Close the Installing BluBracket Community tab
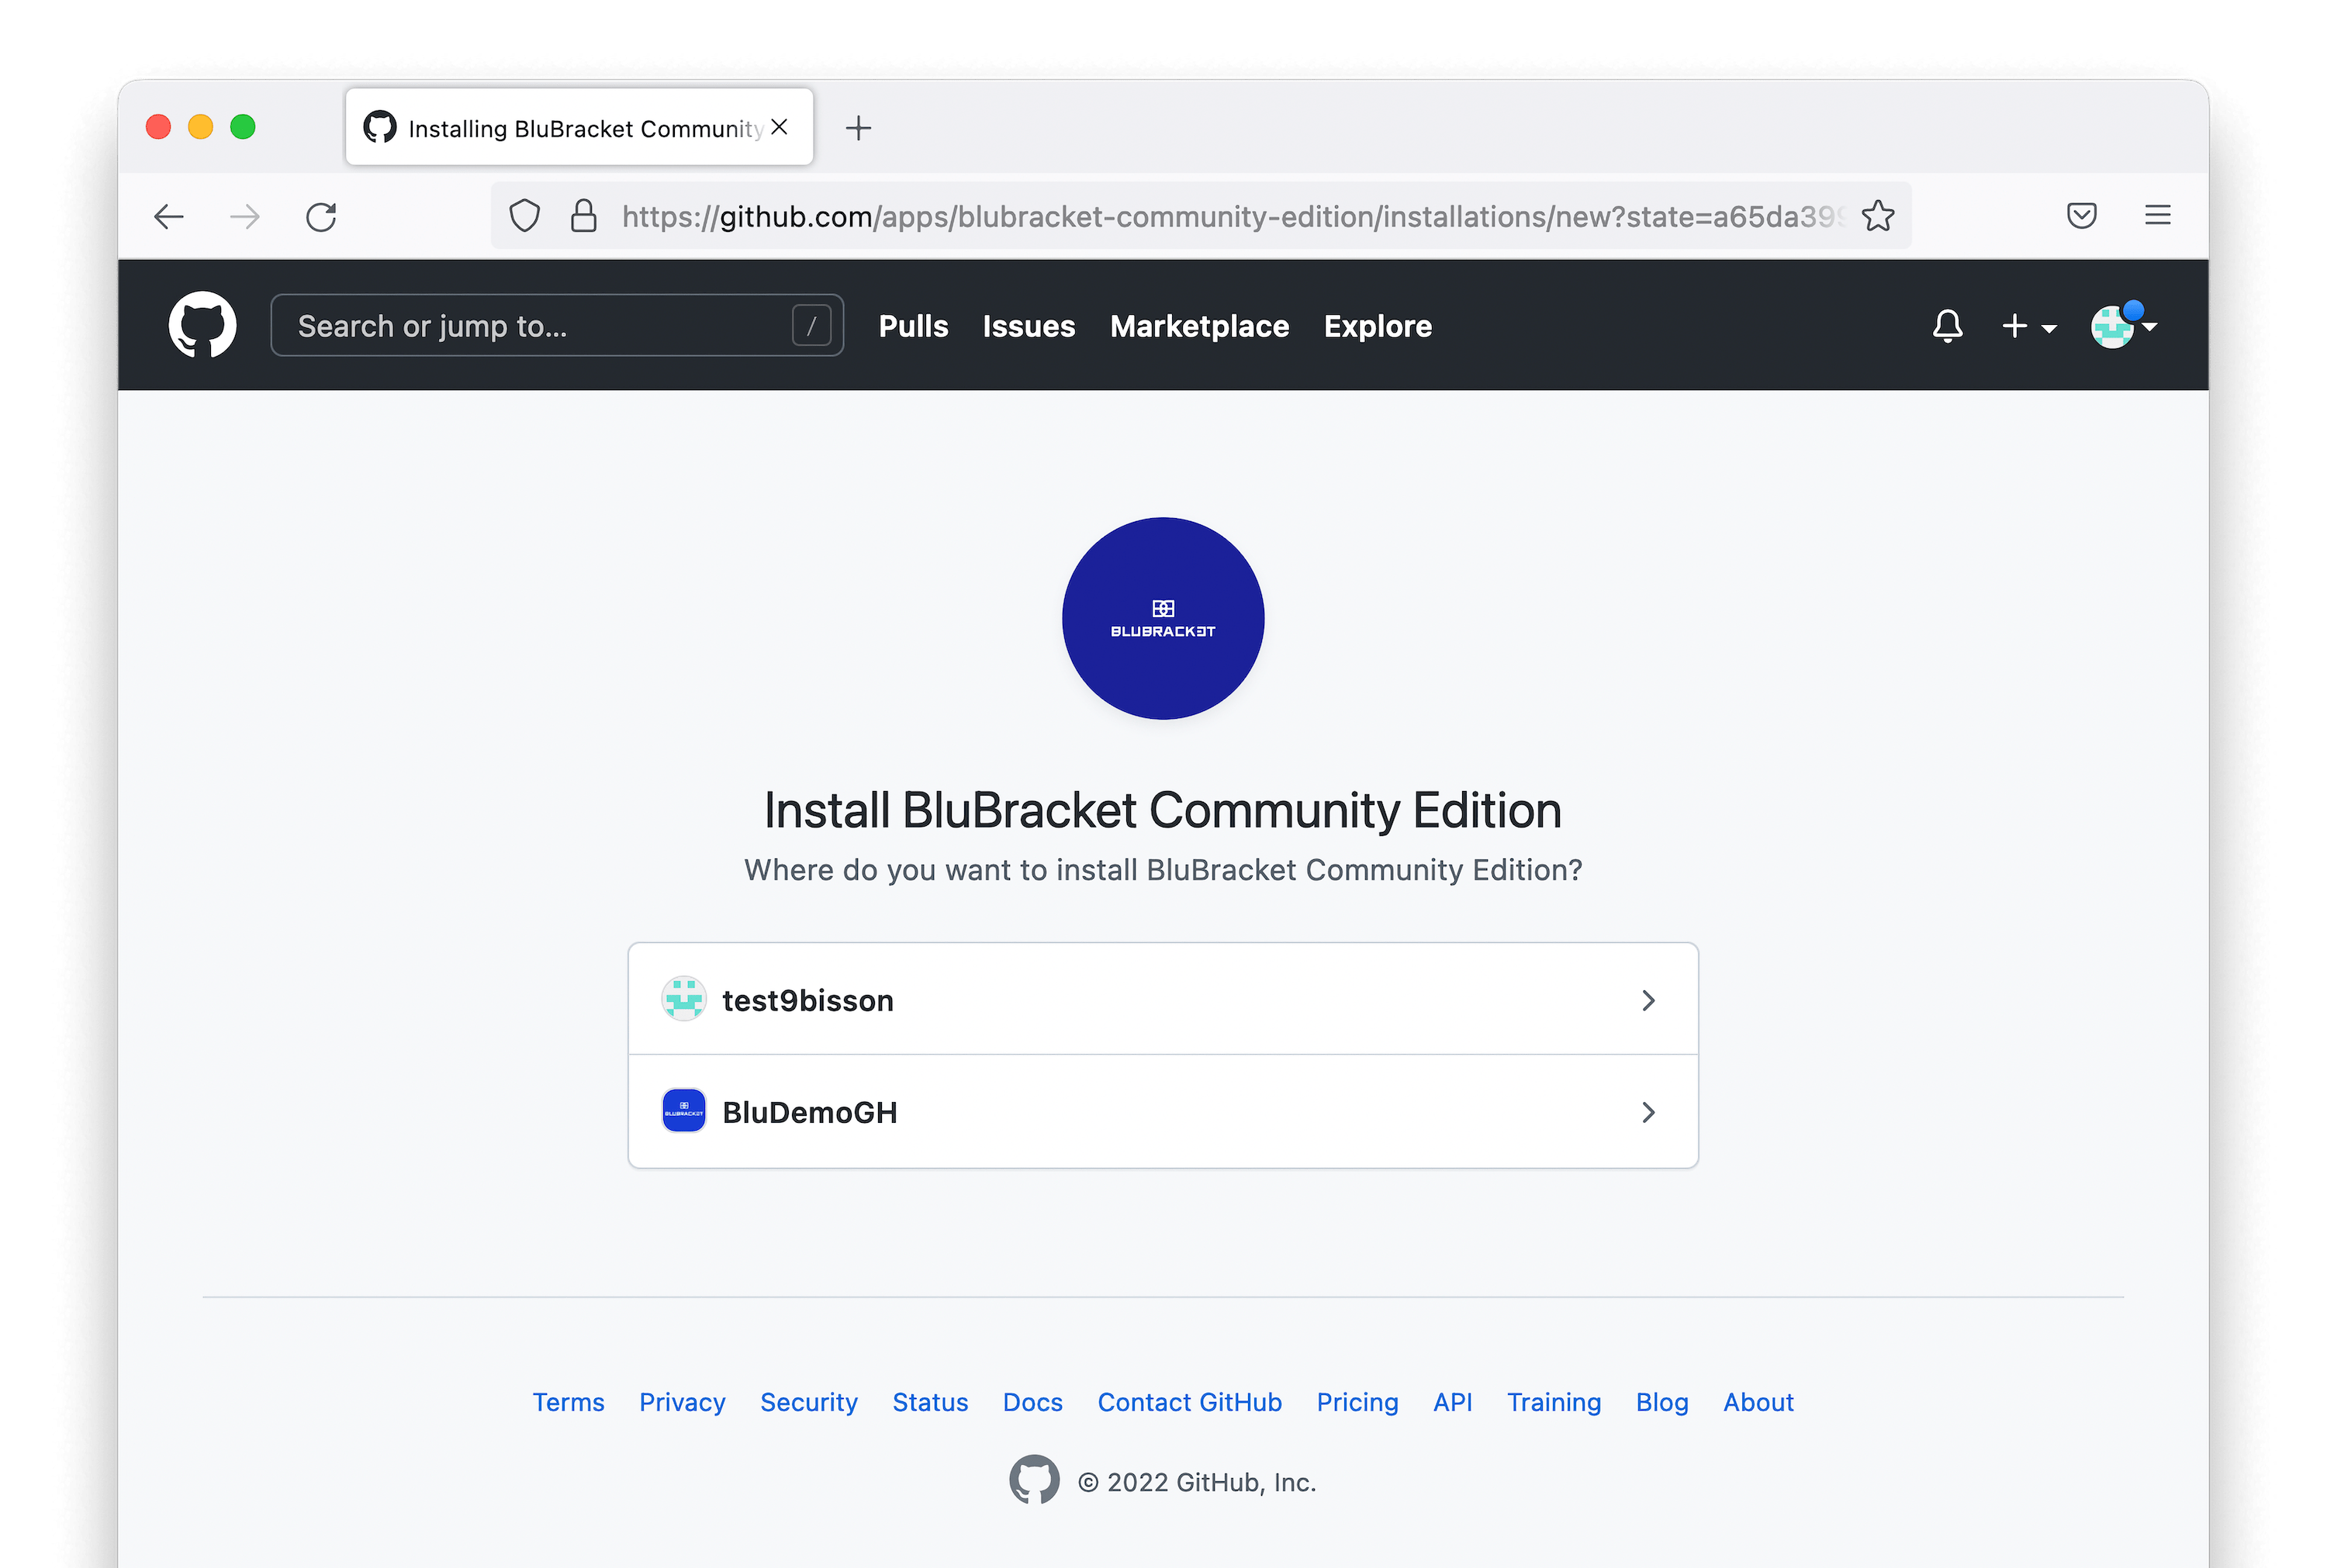Image resolution: width=2327 pixels, height=1568 pixels. click(780, 127)
